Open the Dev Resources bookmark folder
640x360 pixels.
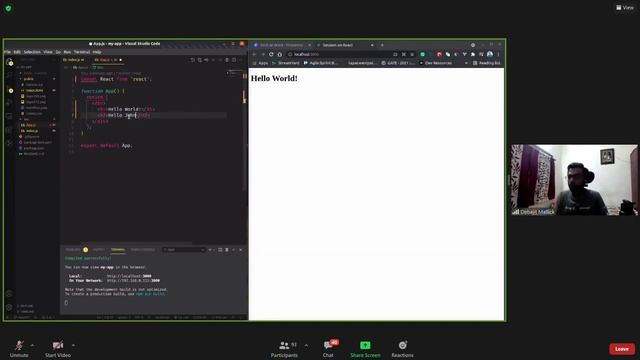click(x=436, y=63)
